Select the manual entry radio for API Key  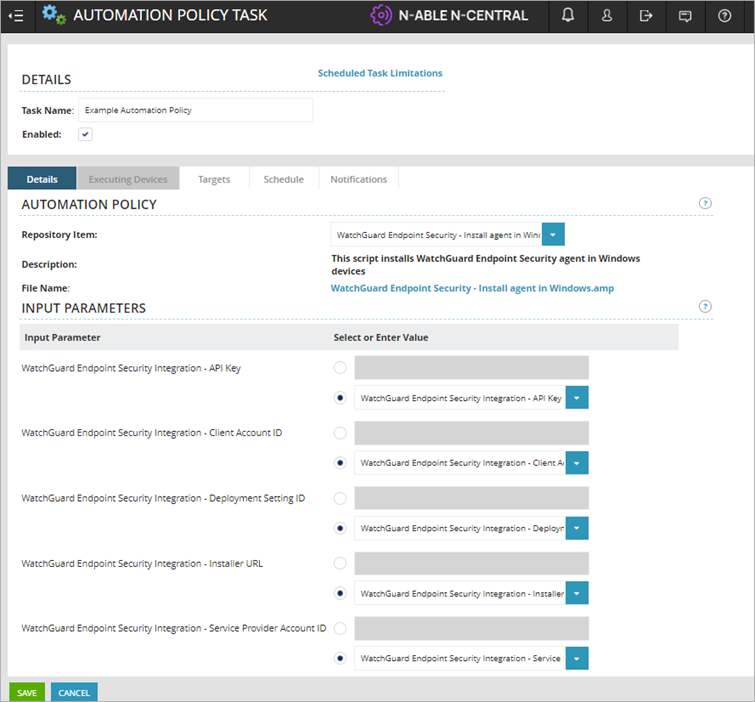pos(340,368)
